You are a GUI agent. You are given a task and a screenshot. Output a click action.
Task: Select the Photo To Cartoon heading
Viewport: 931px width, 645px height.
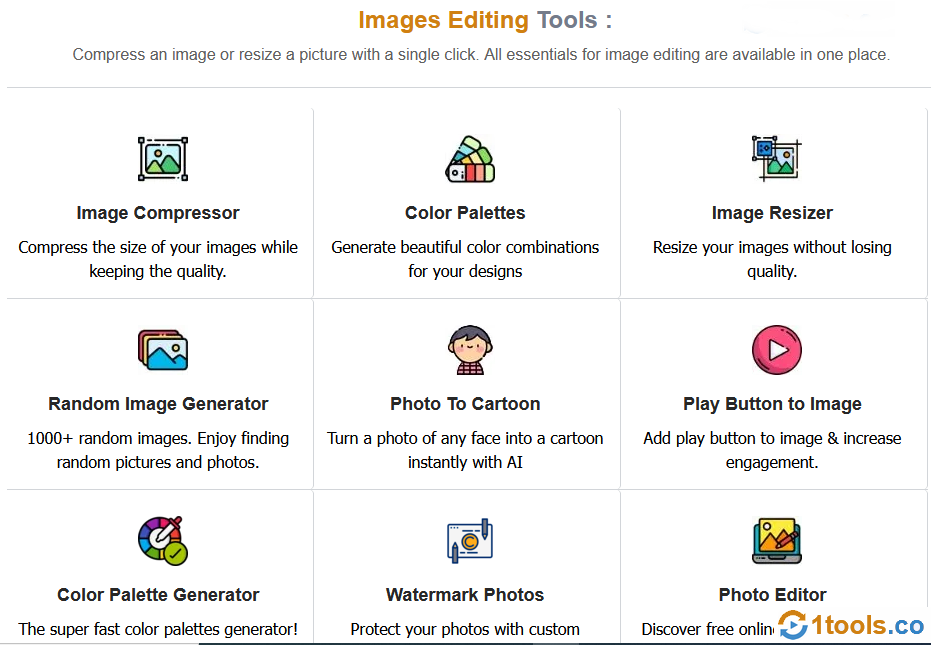tap(465, 404)
